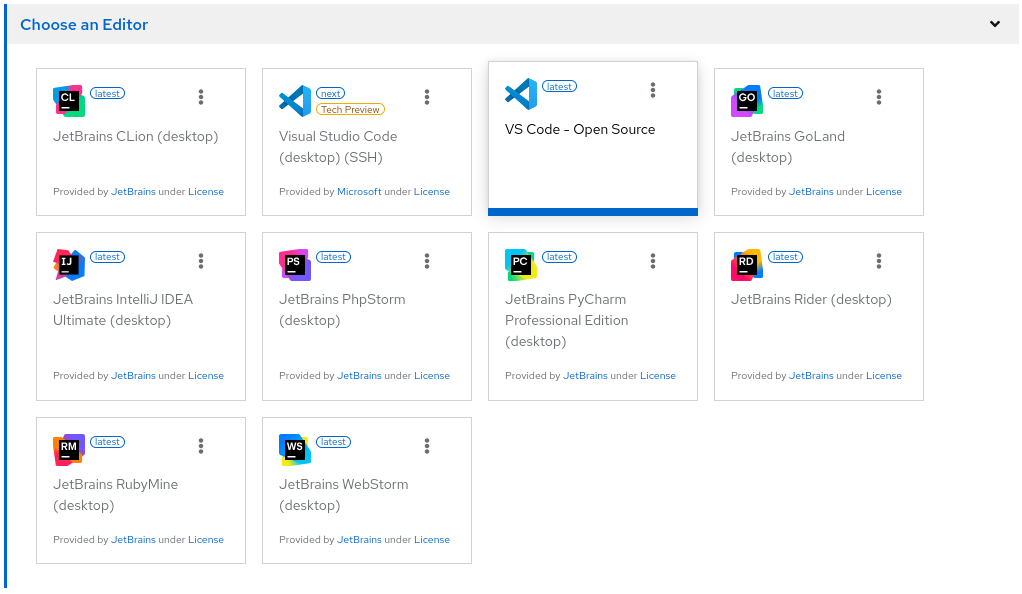
Task: Click the WebStorm logo icon
Action: click(295, 450)
